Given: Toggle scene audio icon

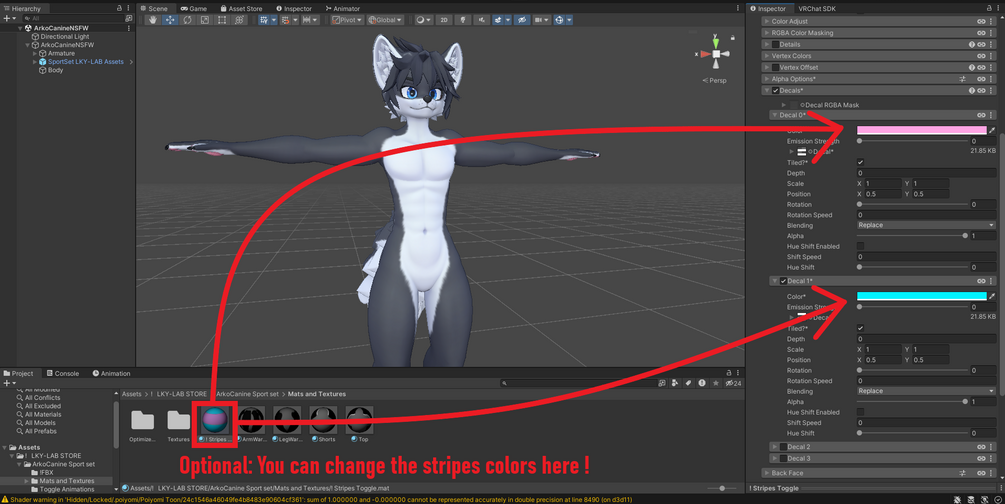Looking at the screenshot, I should 481,20.
